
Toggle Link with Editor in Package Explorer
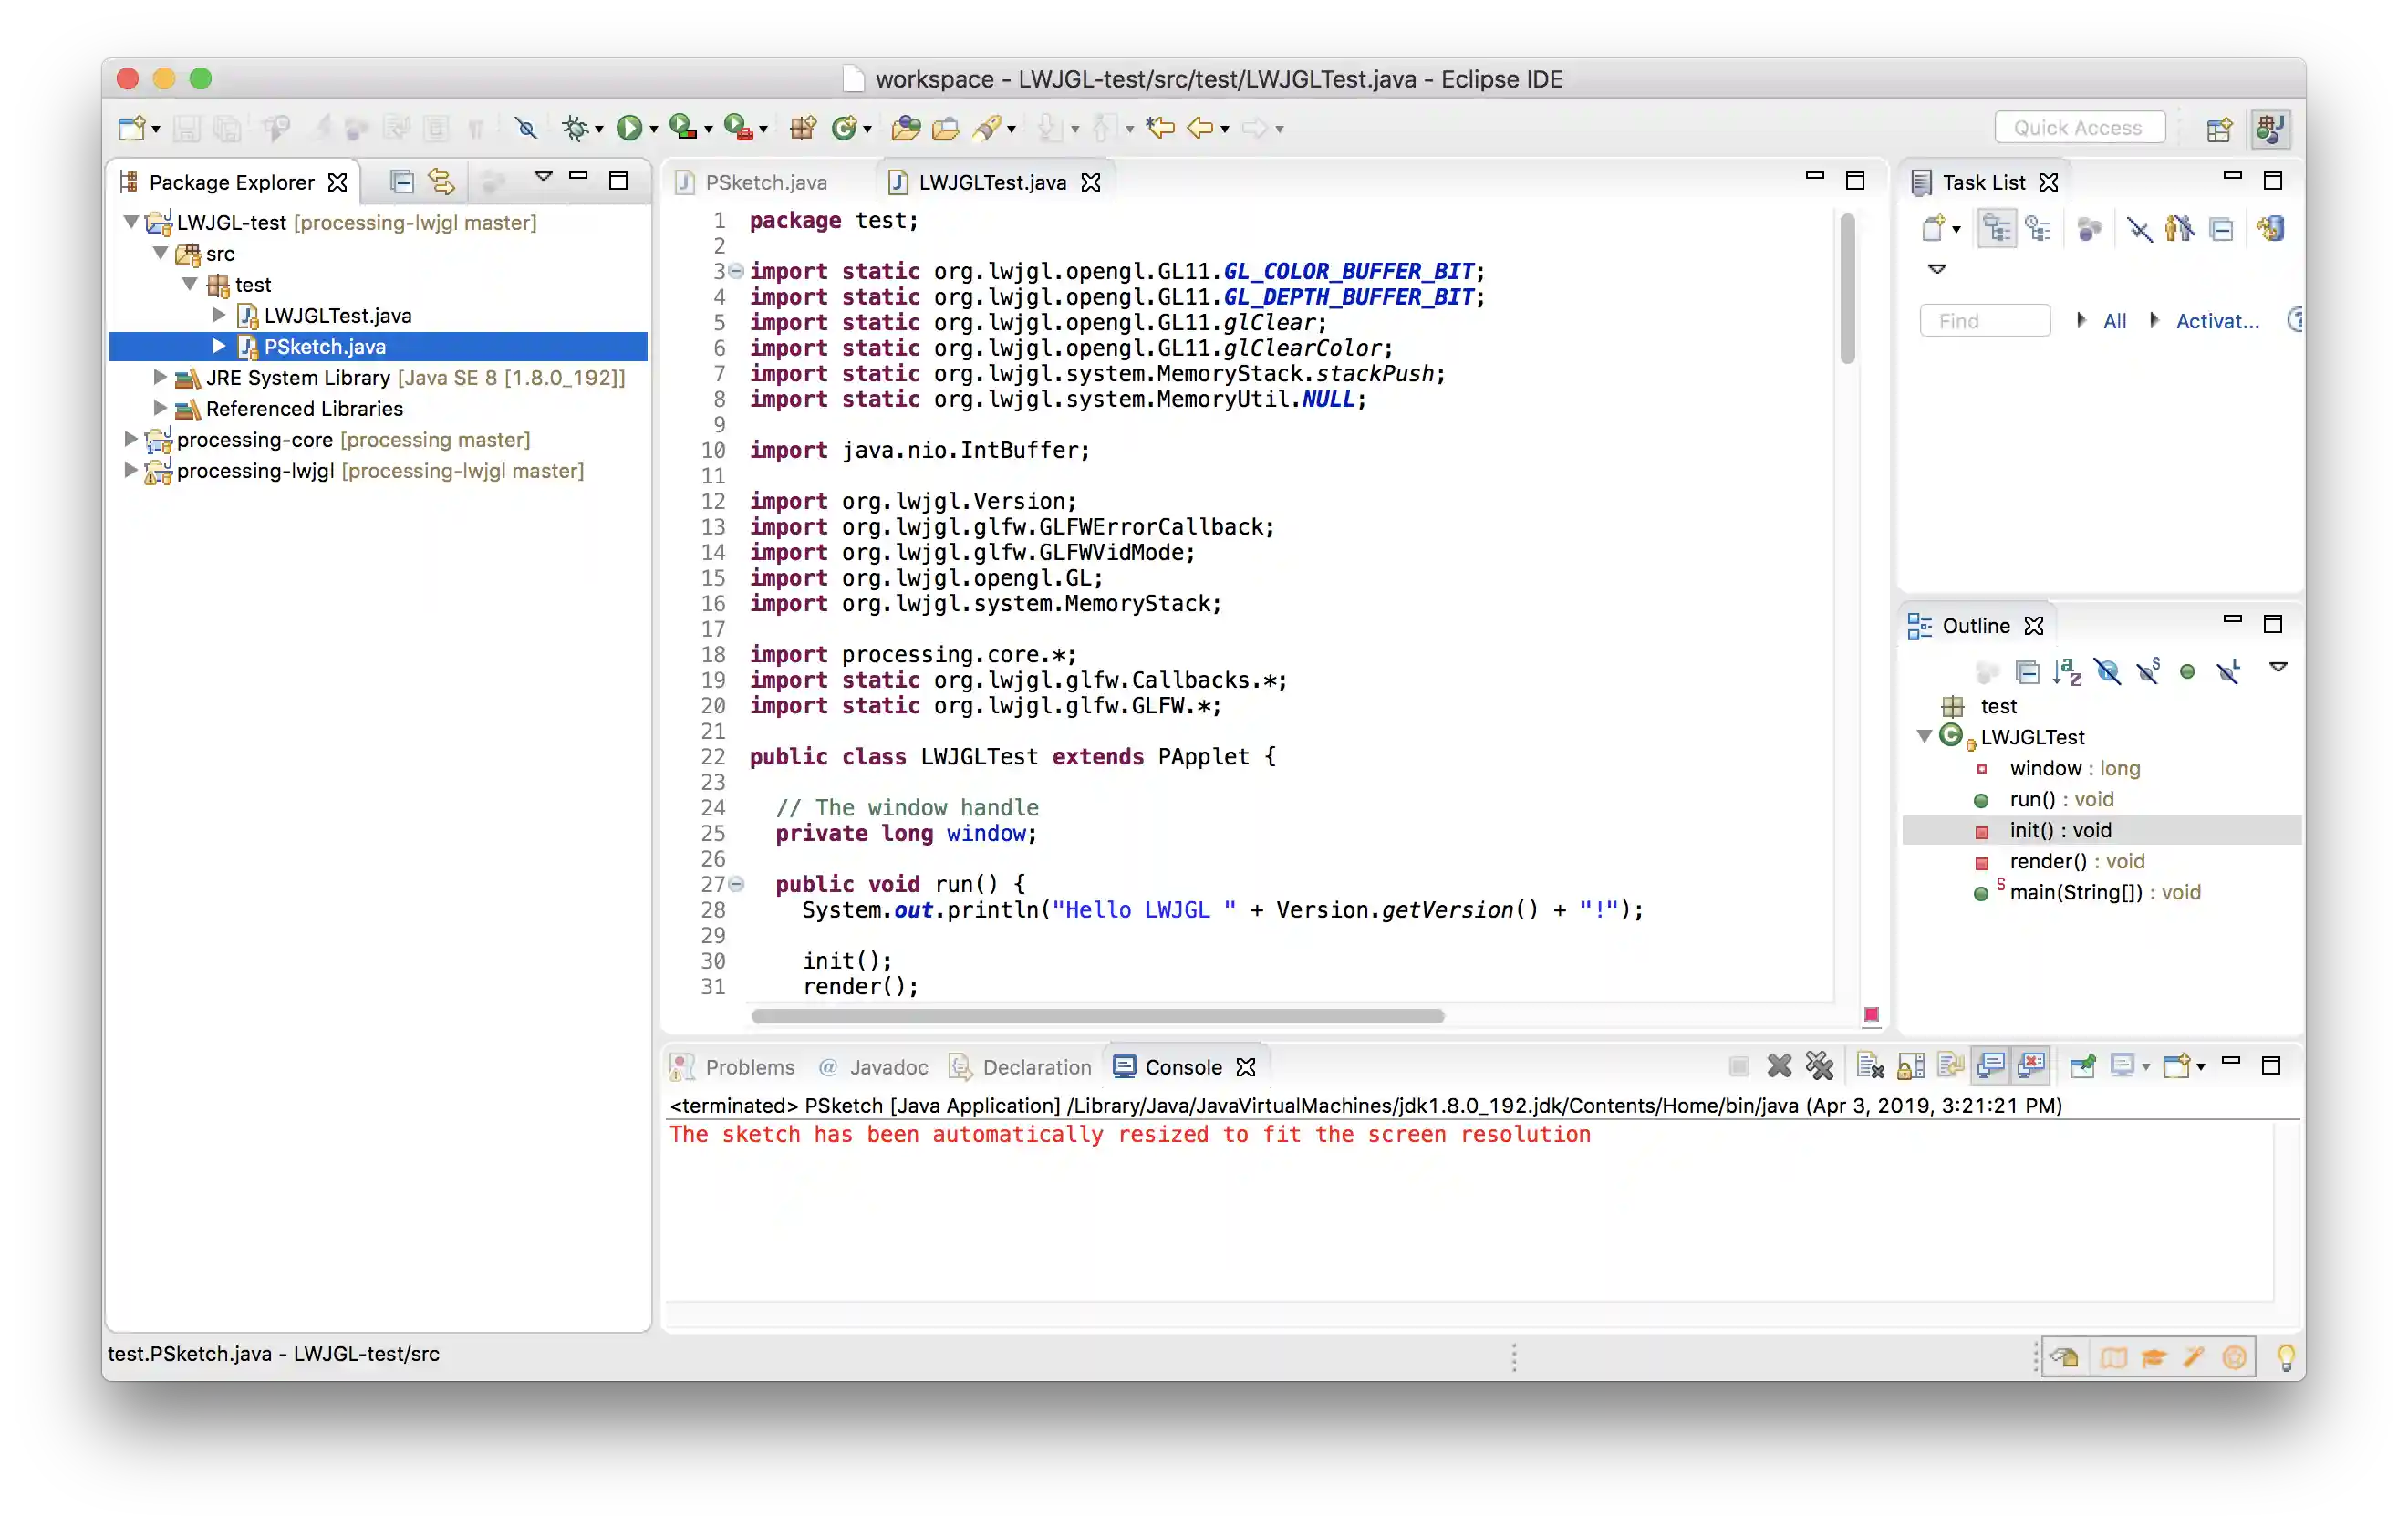[441, 181]
